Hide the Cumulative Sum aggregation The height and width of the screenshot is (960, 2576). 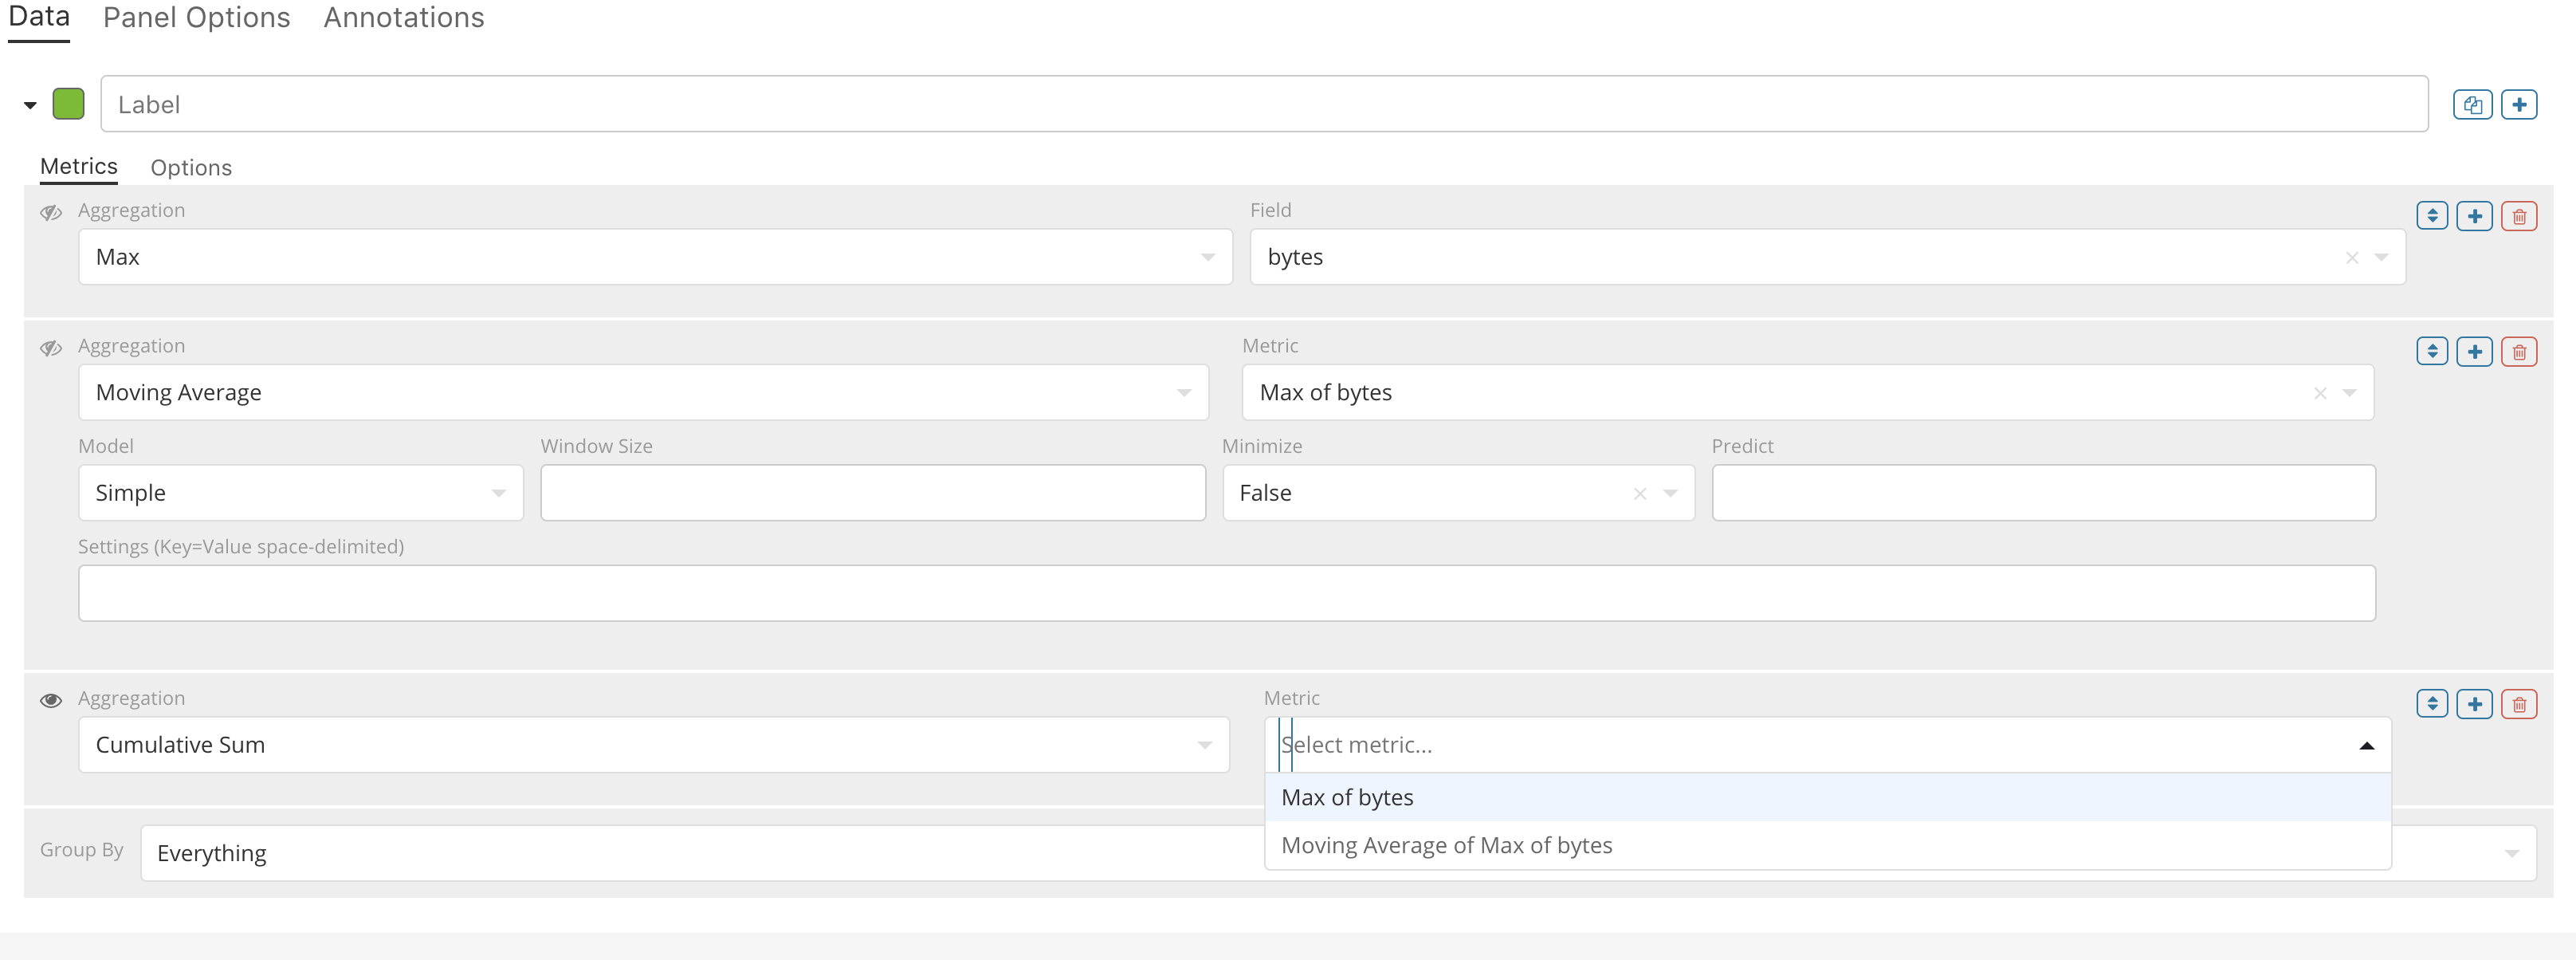51,700
